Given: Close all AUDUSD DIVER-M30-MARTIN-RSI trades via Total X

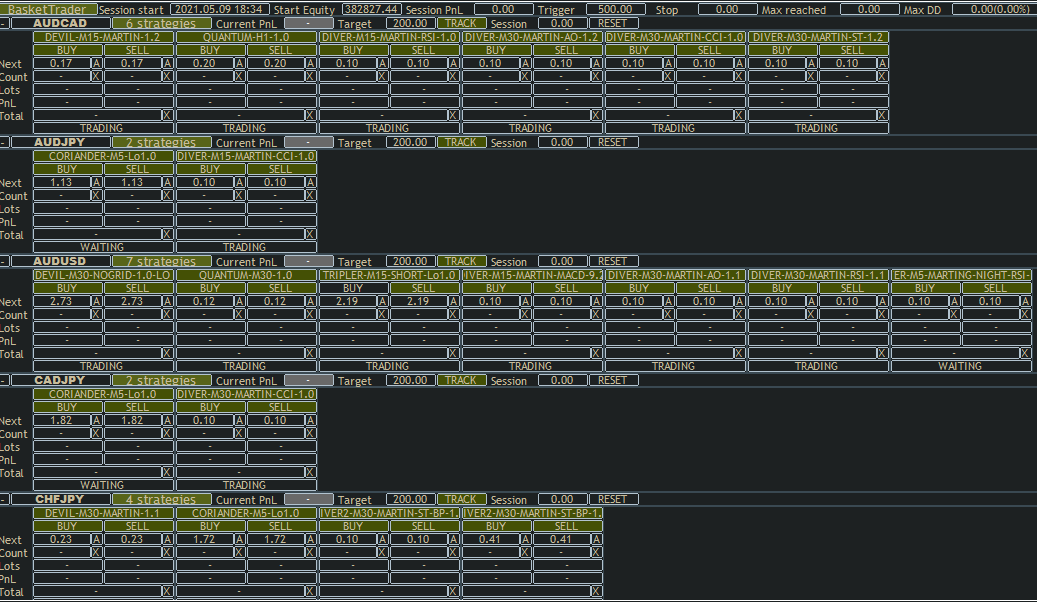Looking at the screenshot, I should pos(882,353).
